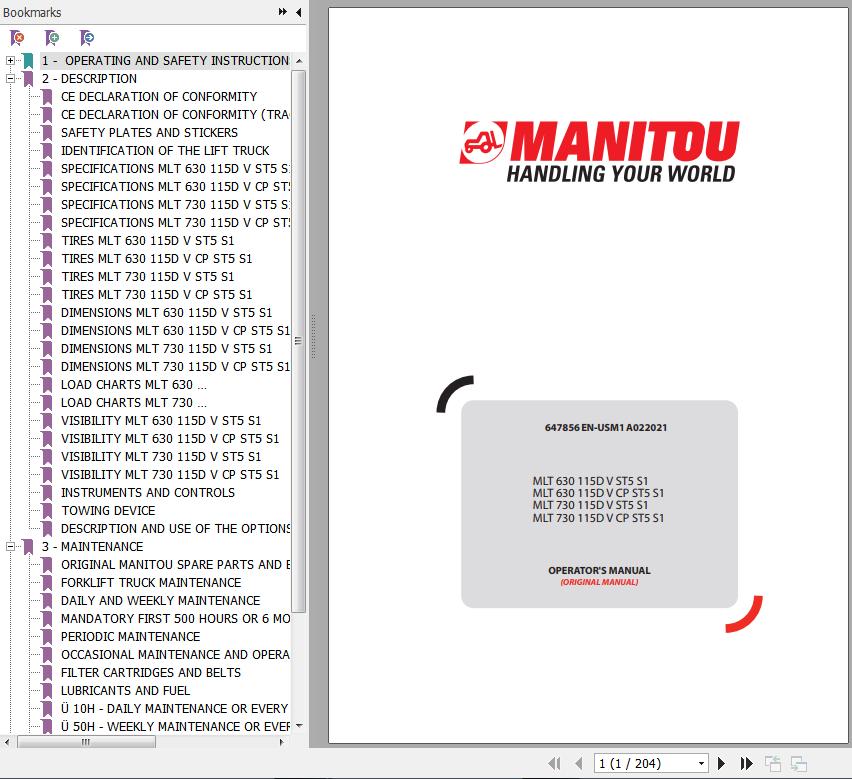Open INSTRUMENTS AND CONTROLS bookmark

[148, 493]
